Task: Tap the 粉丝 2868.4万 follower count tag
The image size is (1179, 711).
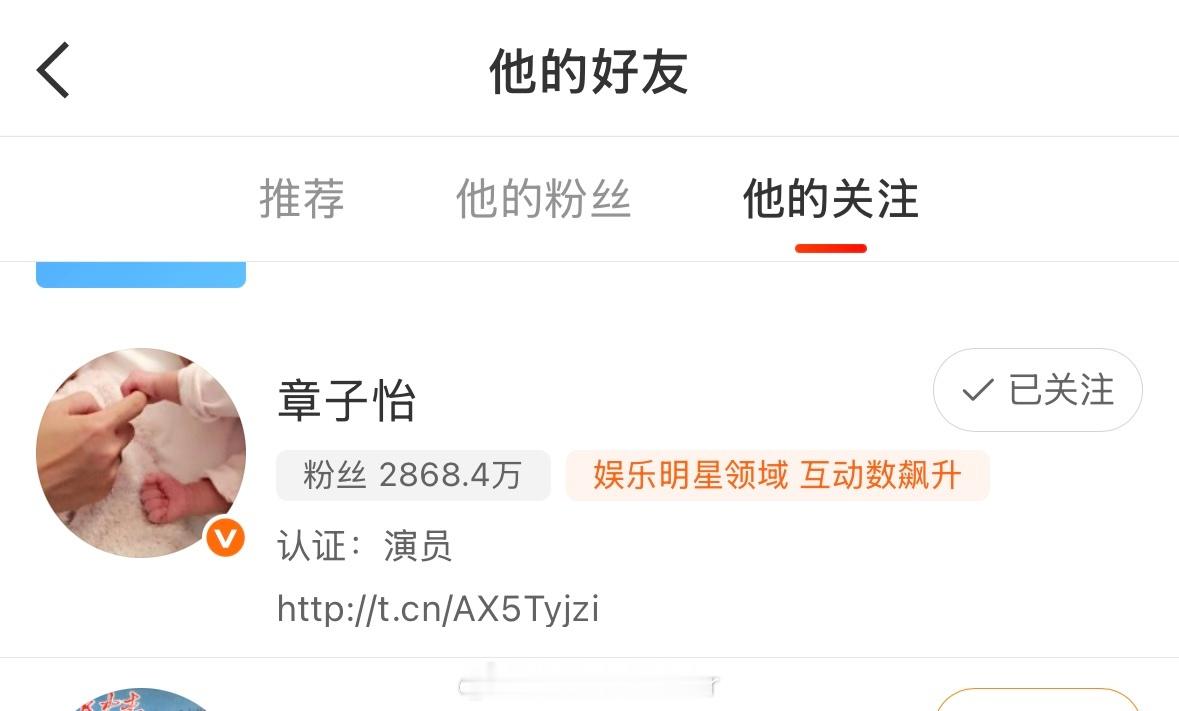Action: [x=413, y=475]
